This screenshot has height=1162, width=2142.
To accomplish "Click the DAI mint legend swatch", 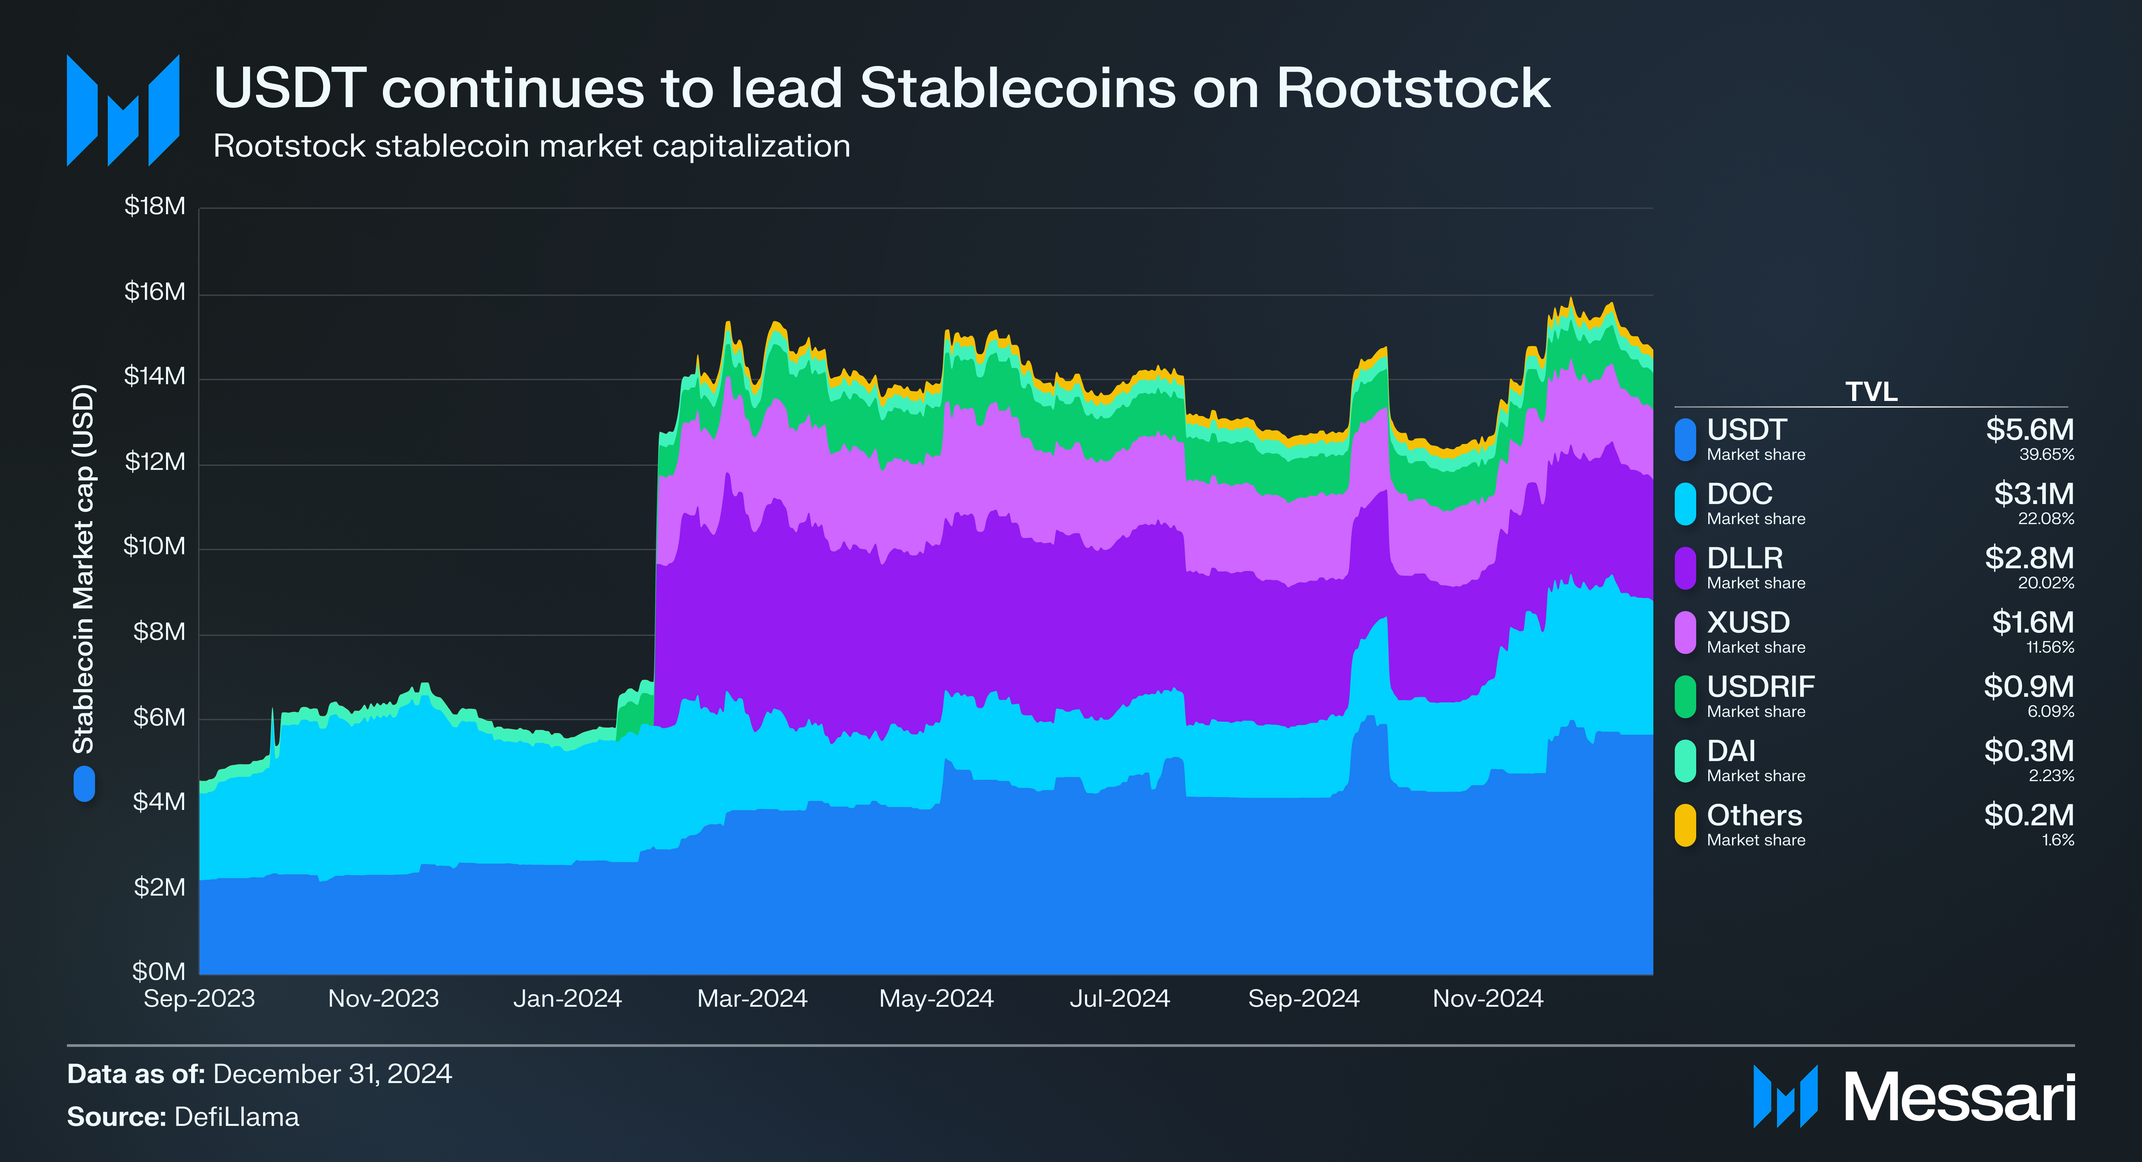I will coord(1685,761).
